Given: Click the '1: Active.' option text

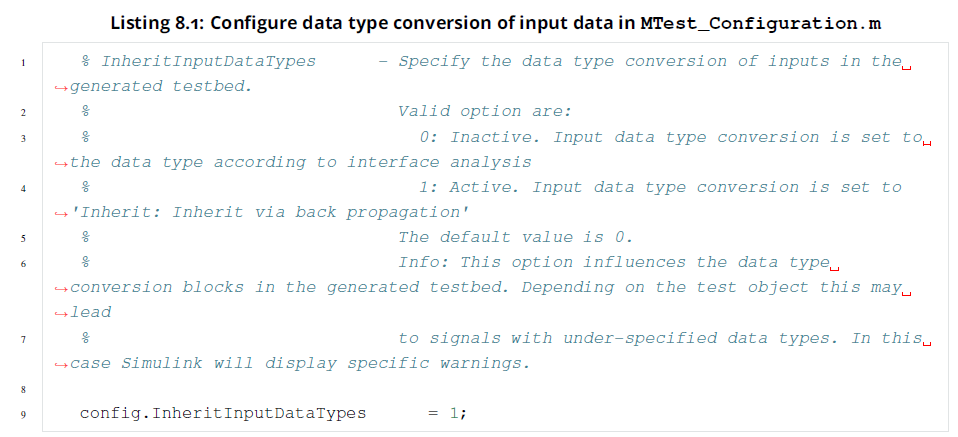Looking at the screenshot, I should click(470, 187).
